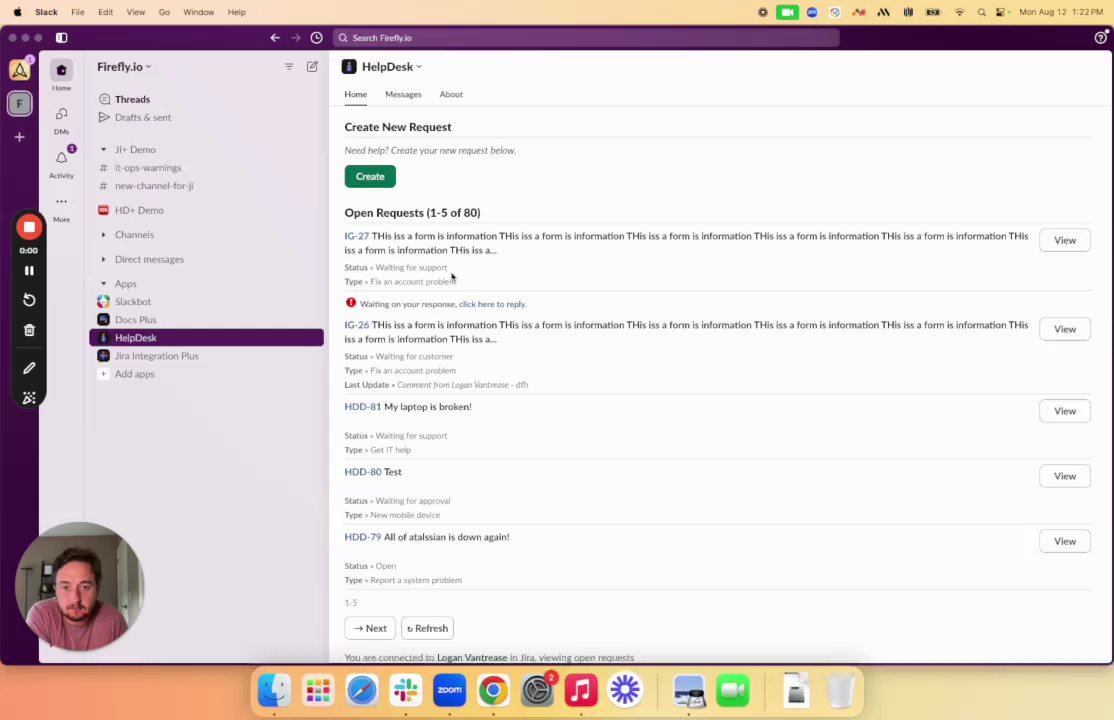Open System Settings from the Dock
This screenshot has height=720, width=1114.
[537, 690]
